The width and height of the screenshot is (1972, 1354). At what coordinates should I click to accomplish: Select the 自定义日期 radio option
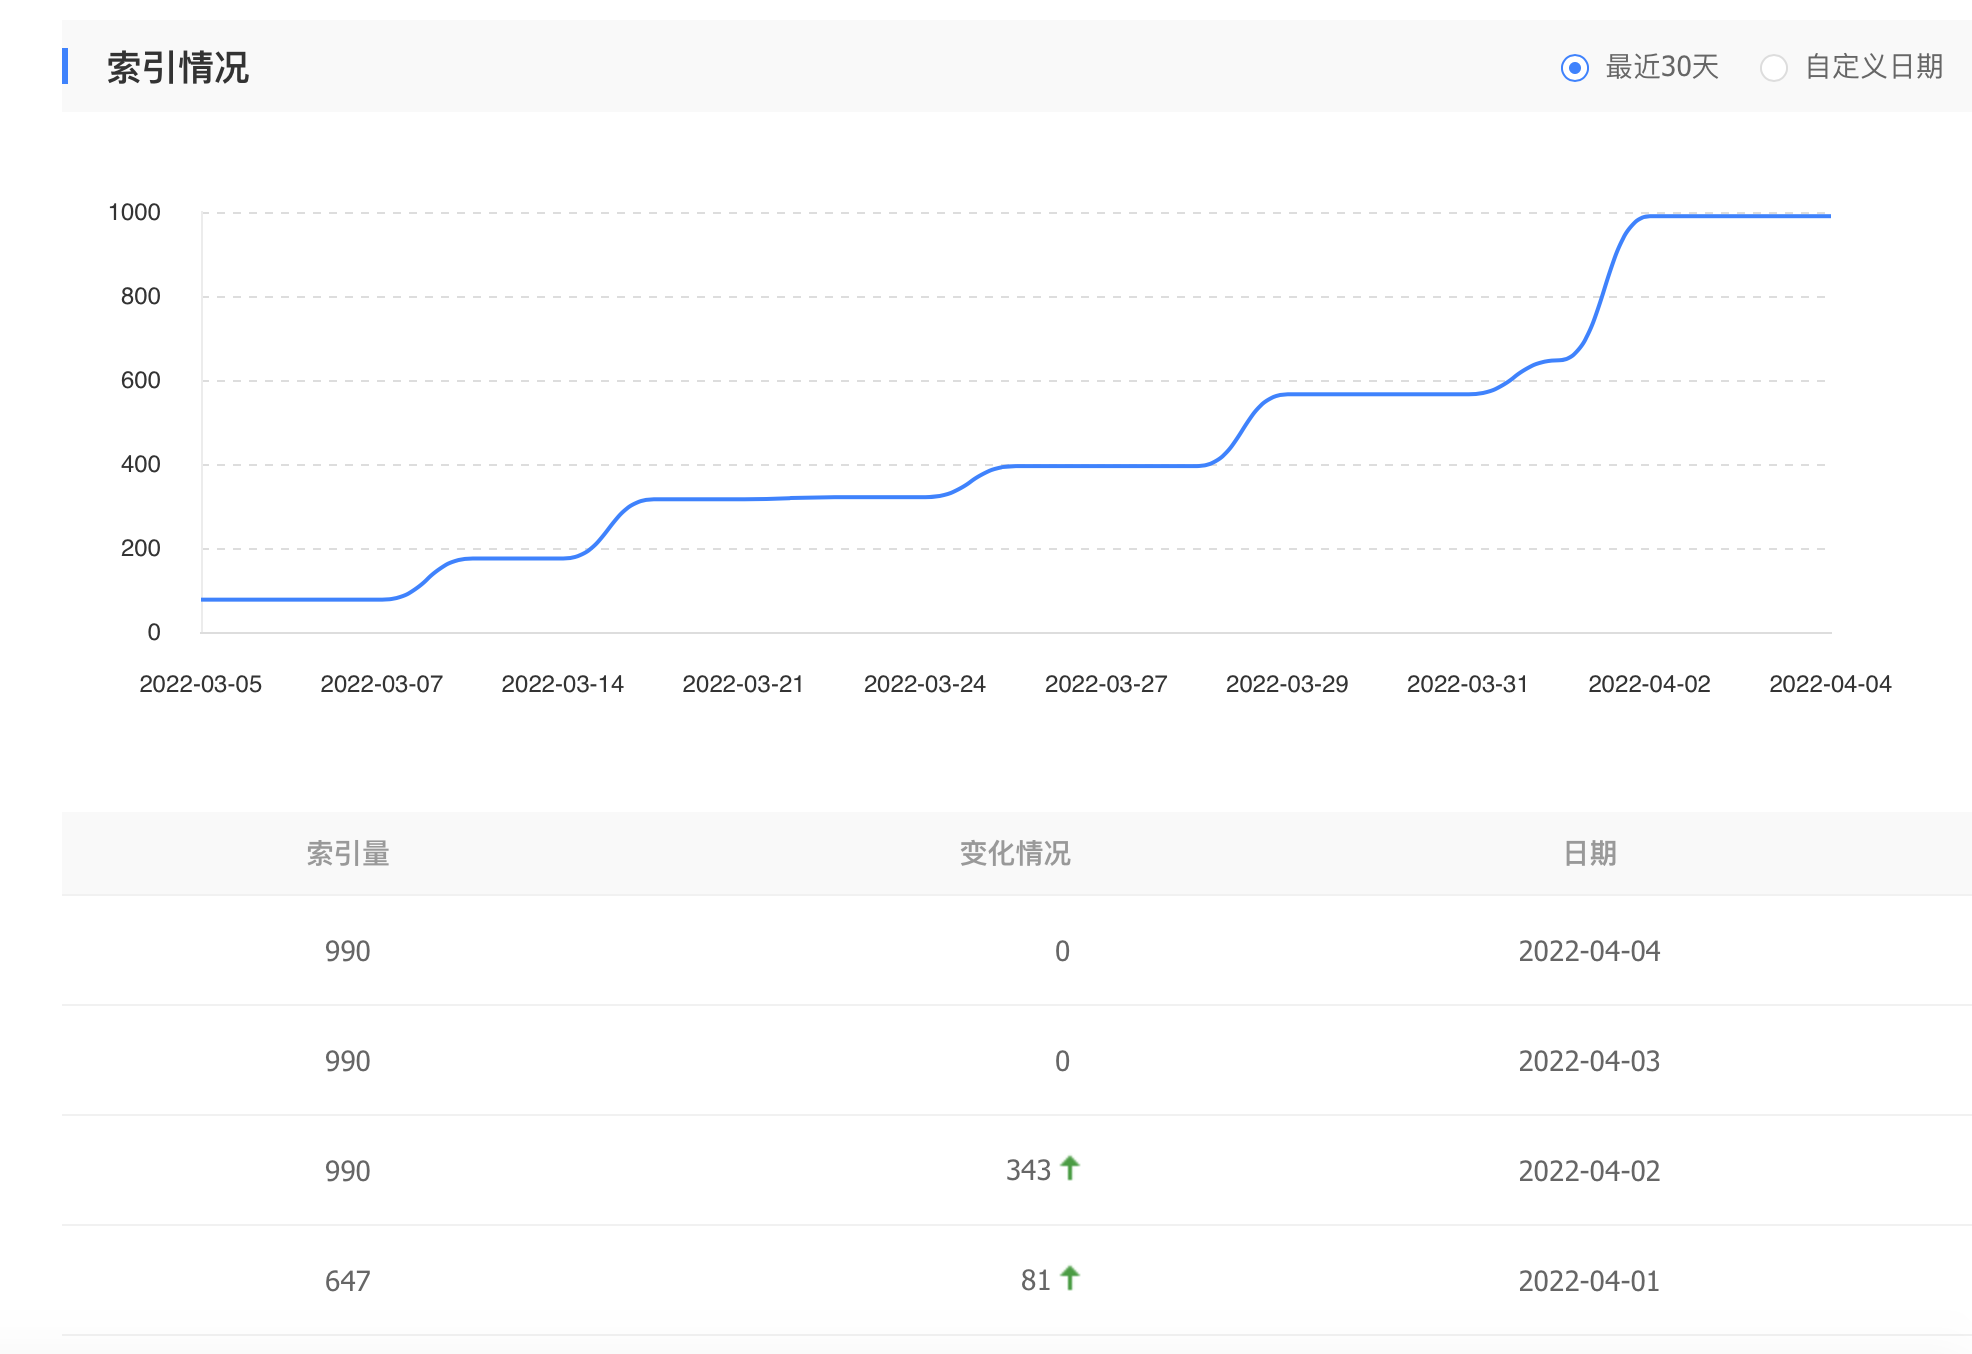1773,68
